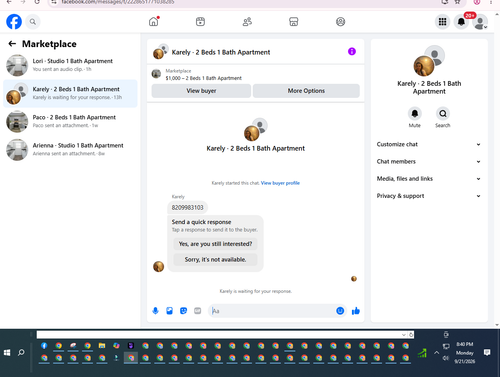Search in conversation using Search icon
The height and width of the screenshot is (377, 500).
pyautogui.click(x=443, y=114)
